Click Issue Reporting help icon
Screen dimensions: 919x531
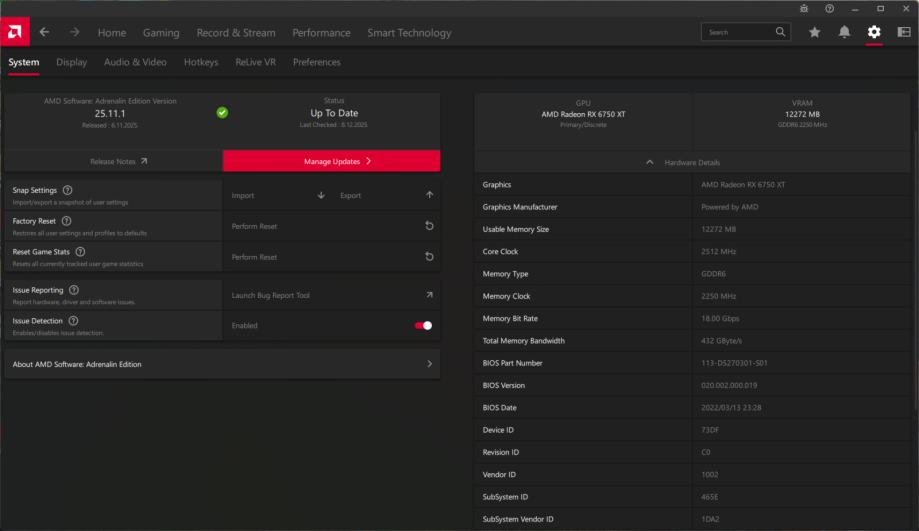coord(74,290)
